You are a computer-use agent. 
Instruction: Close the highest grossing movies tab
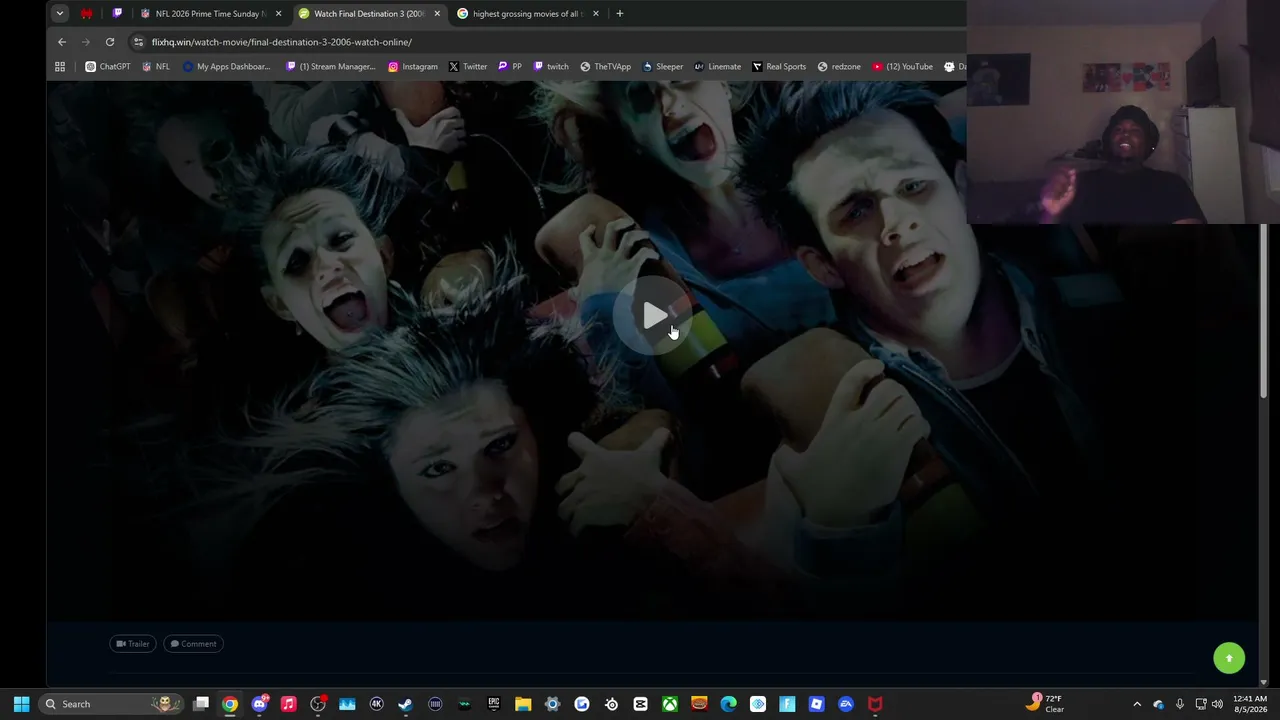click(596, 14)
